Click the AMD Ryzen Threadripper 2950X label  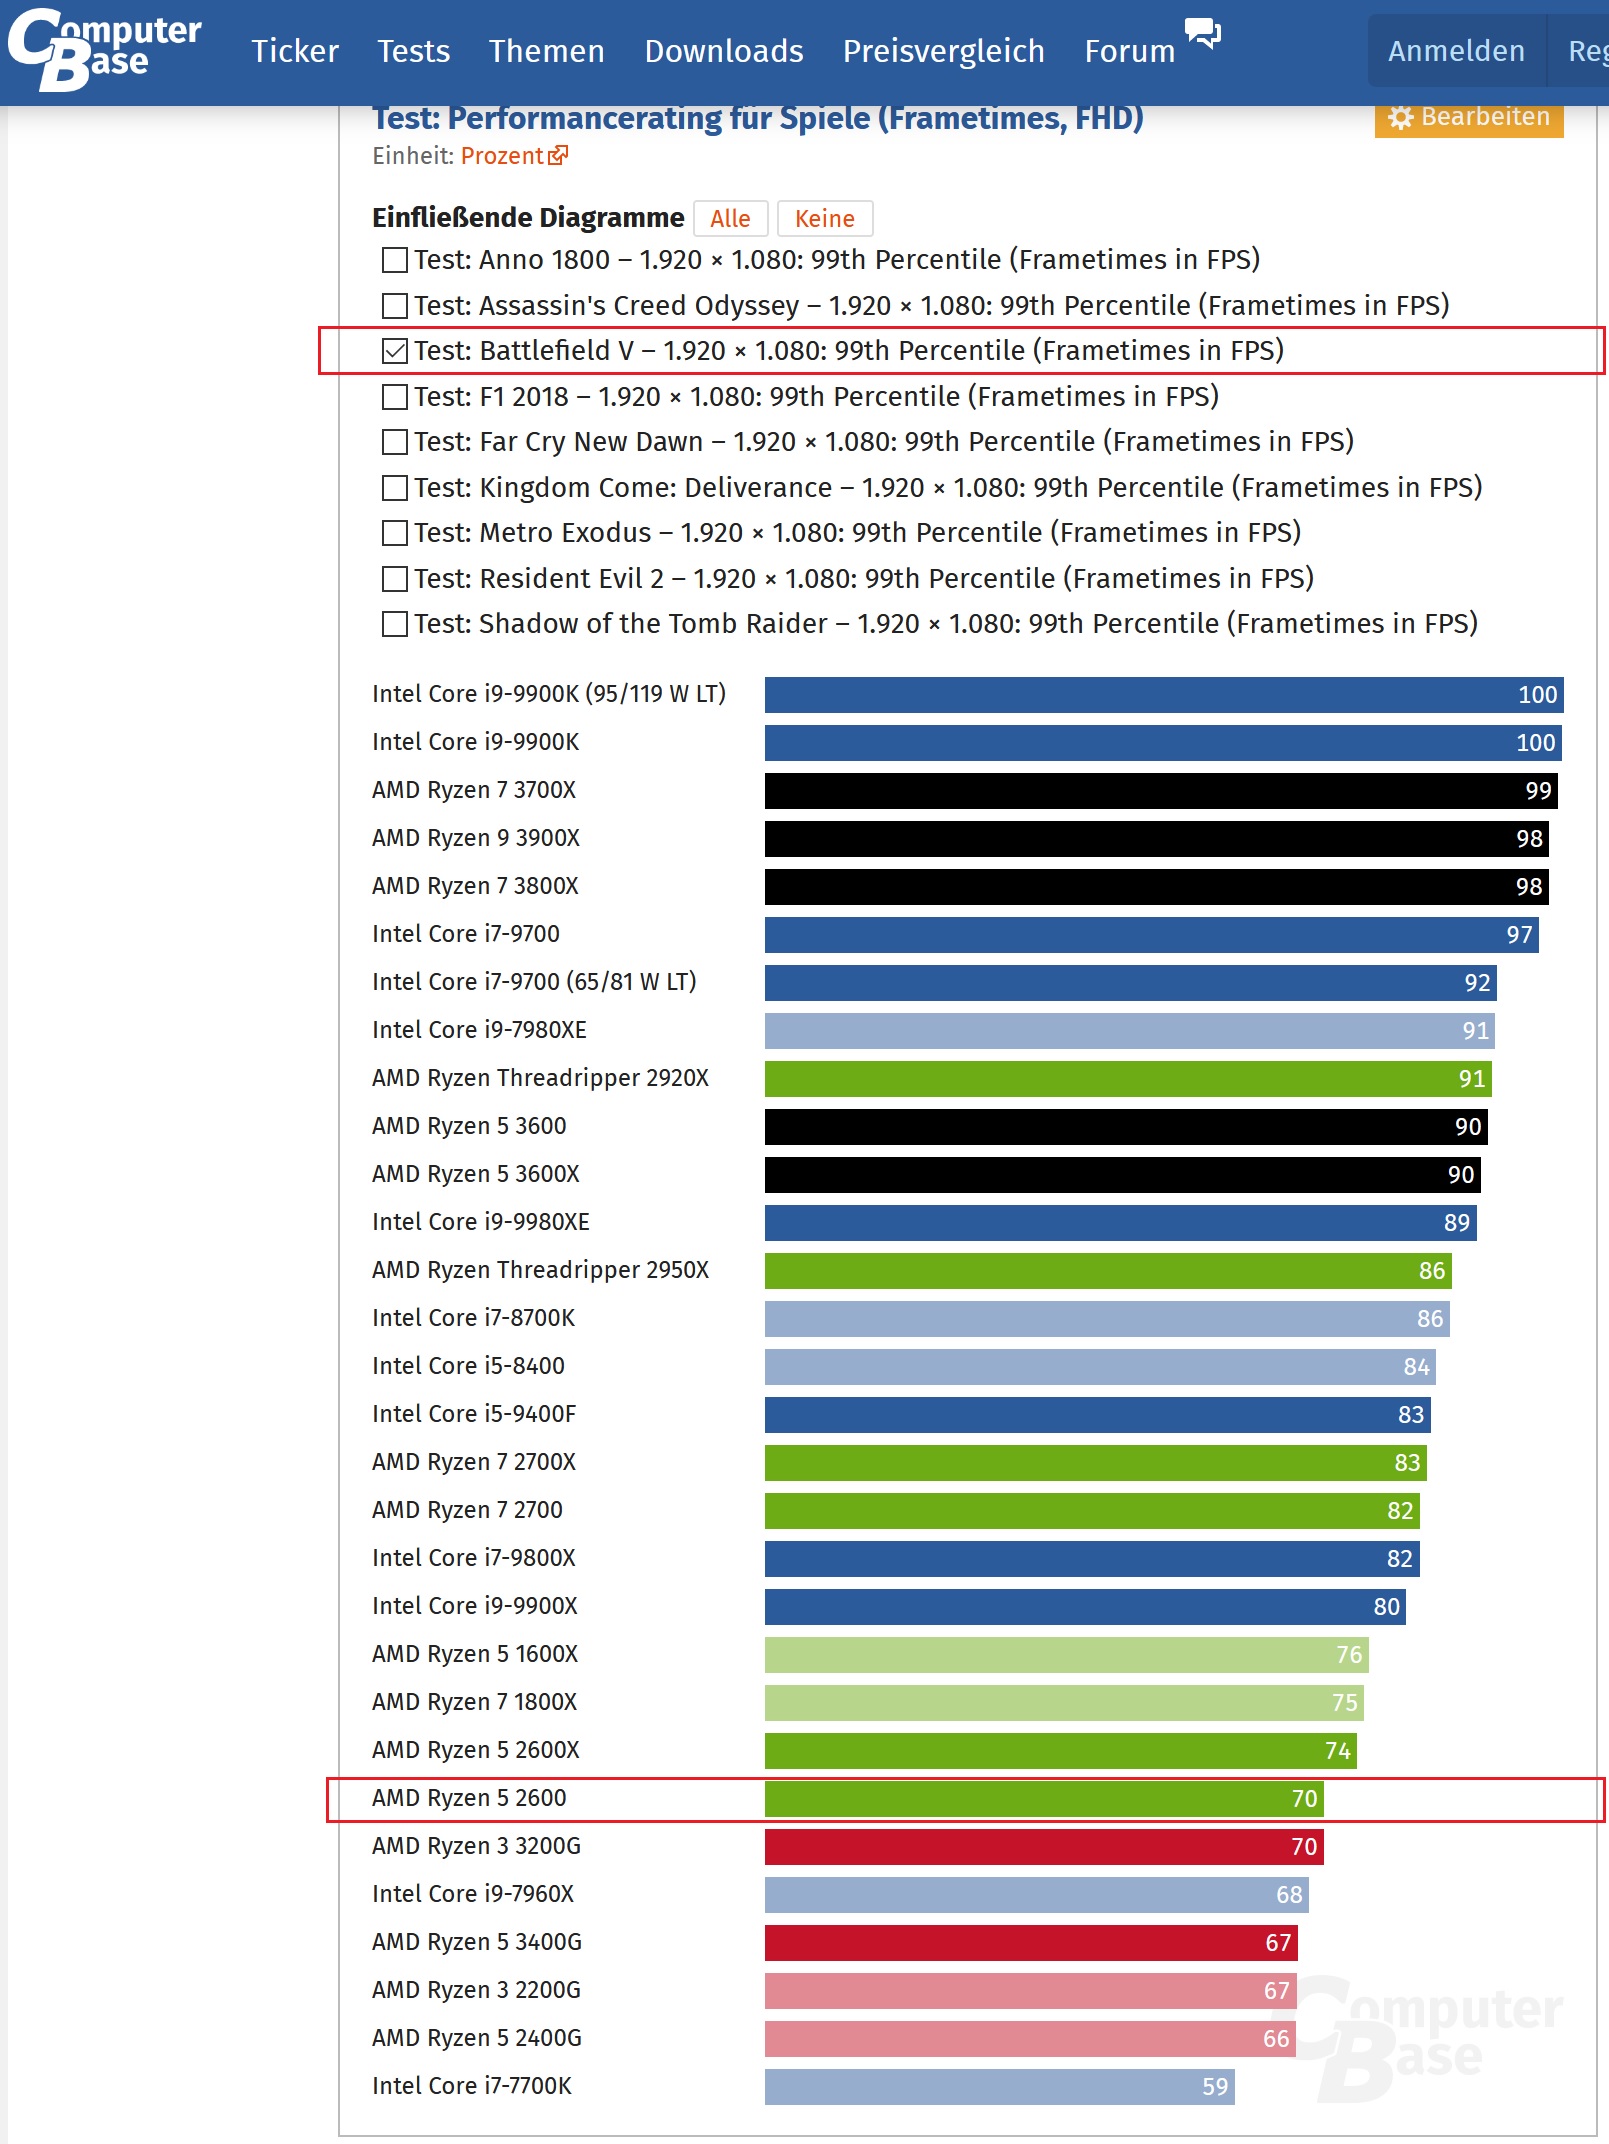540,1270
